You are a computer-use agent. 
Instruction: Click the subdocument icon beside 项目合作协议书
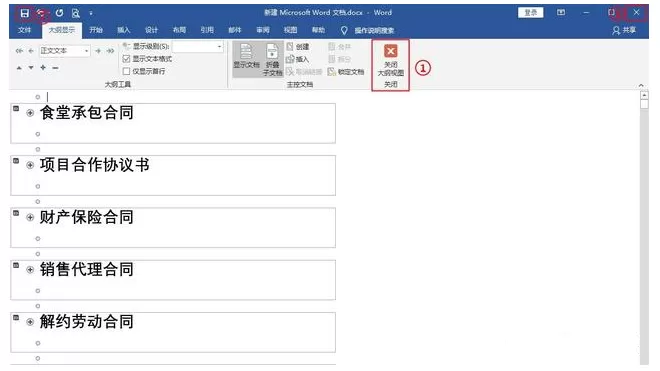[16, 161]
